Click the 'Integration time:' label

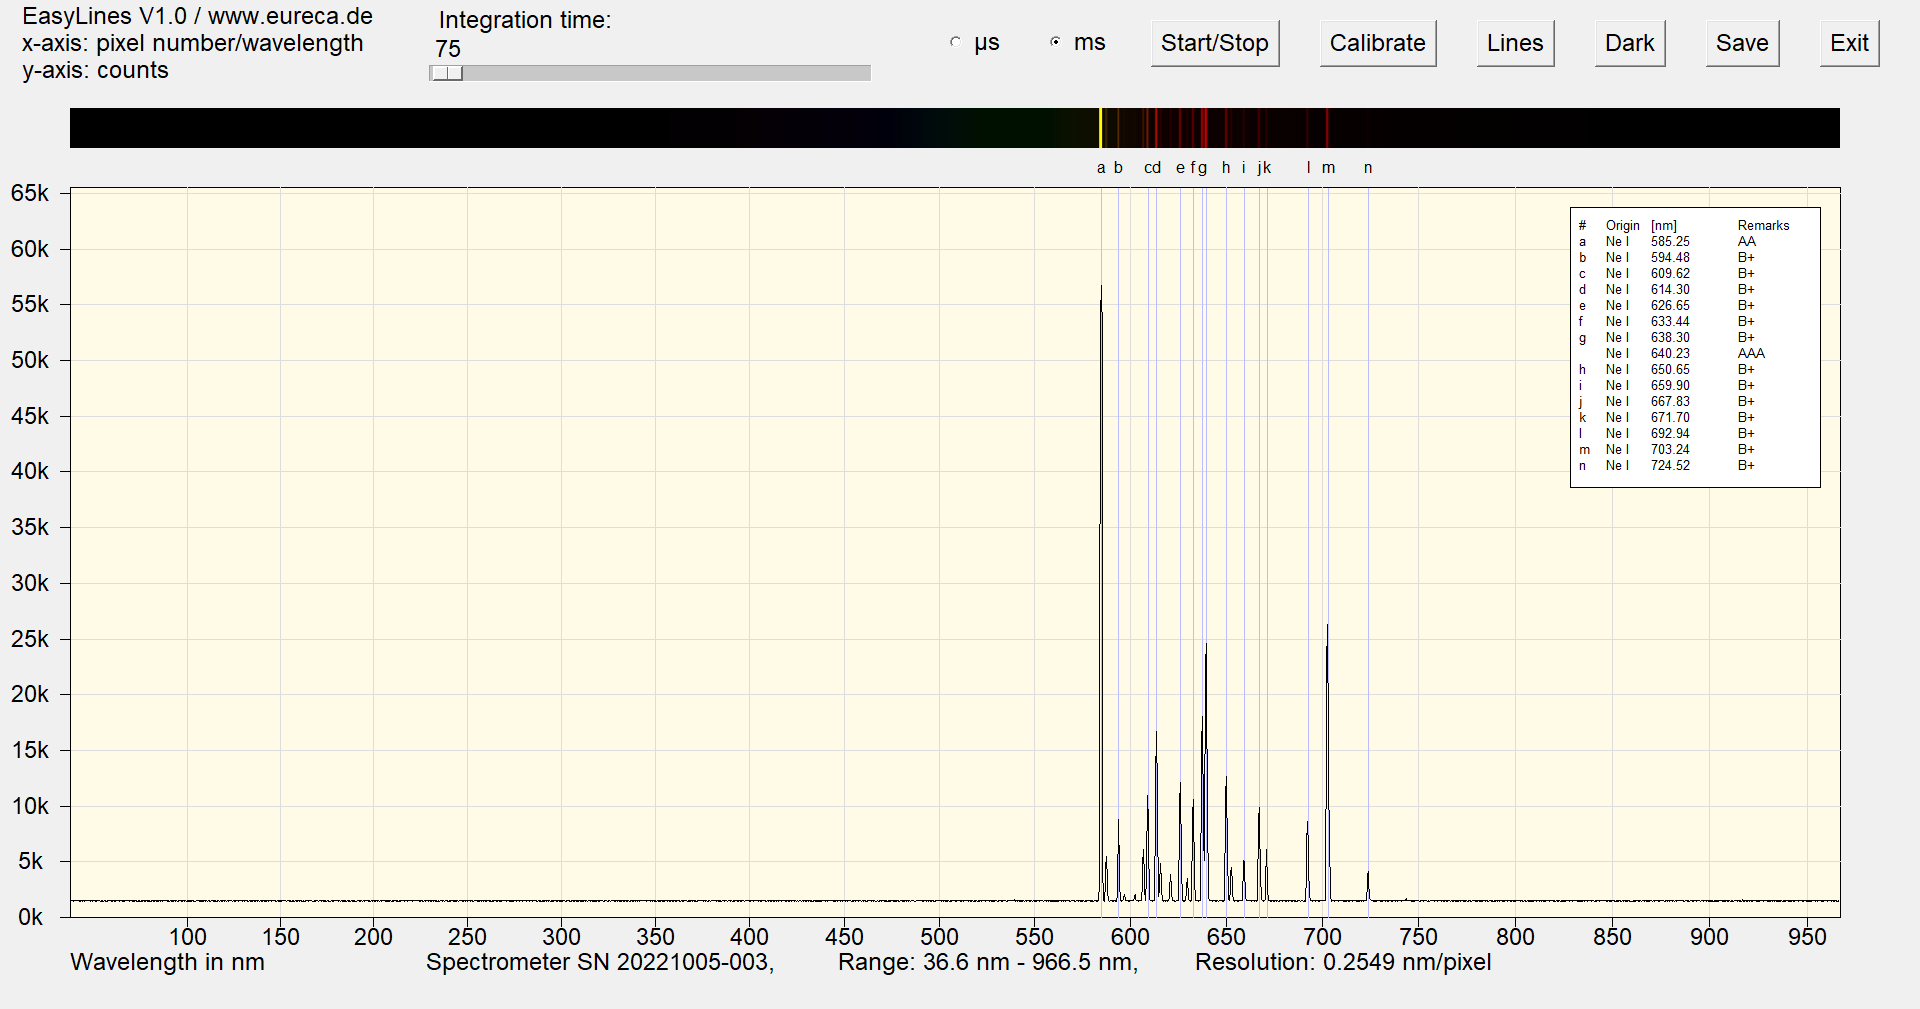tap(524, 20)
